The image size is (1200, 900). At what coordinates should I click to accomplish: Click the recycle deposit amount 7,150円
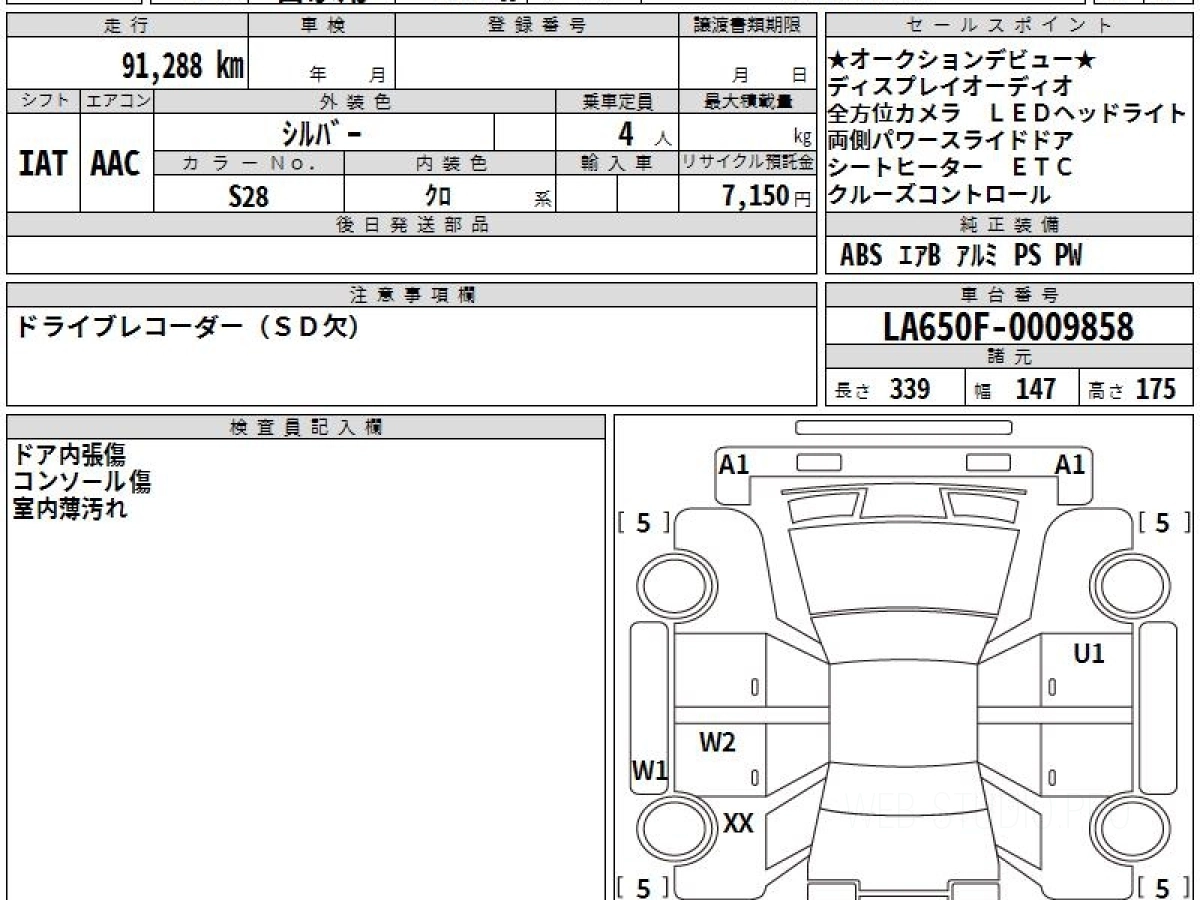[x=766, y=196]
